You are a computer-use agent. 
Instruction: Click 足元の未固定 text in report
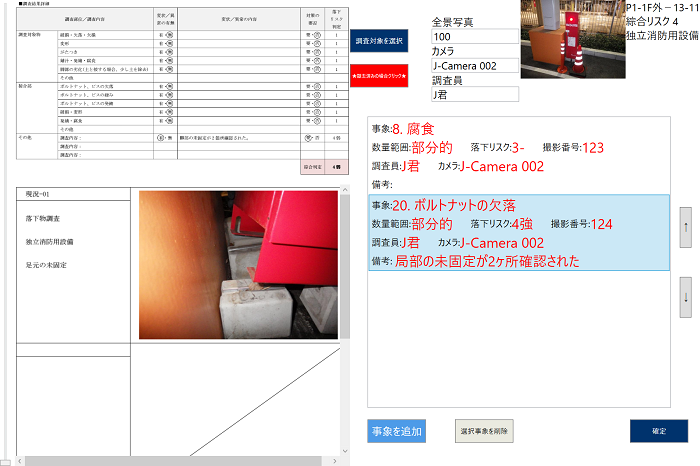46,265
